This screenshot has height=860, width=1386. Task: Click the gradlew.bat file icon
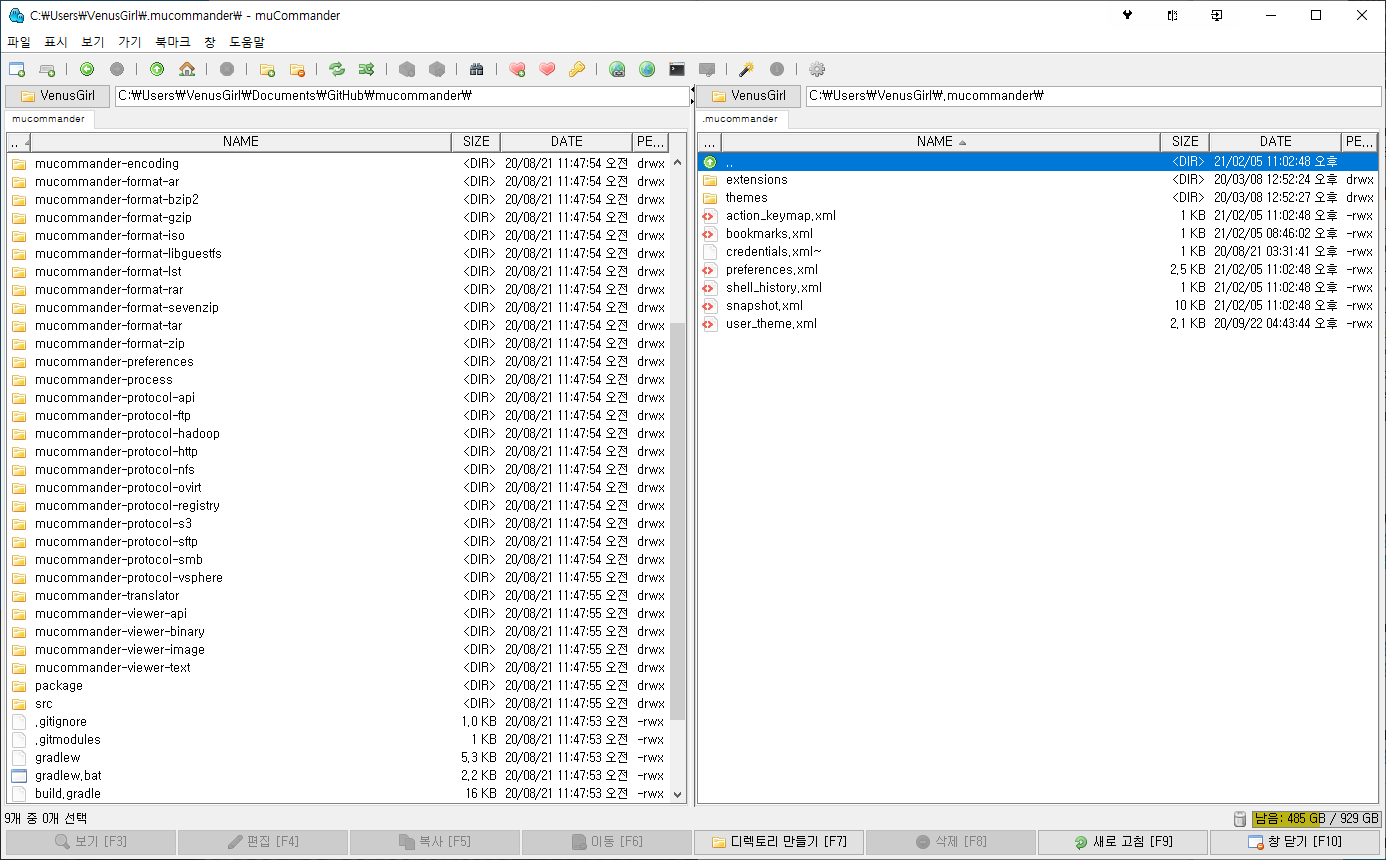click(19, 776)
